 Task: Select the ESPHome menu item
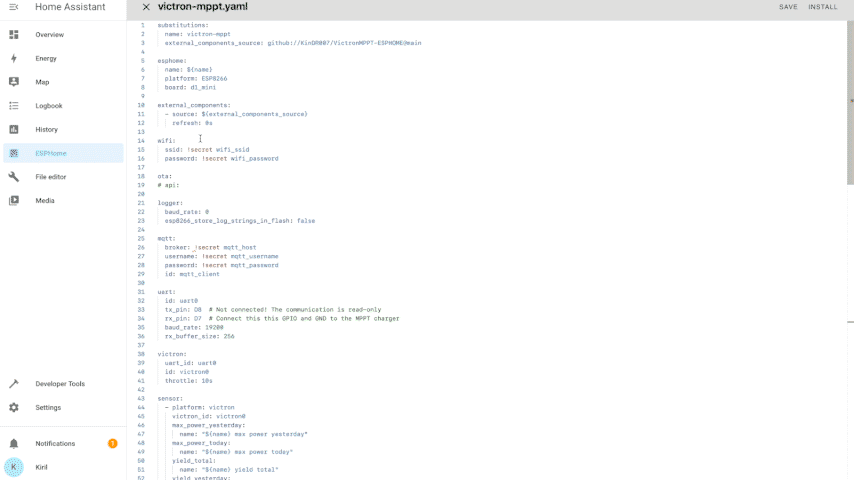[x=51, y=153]
